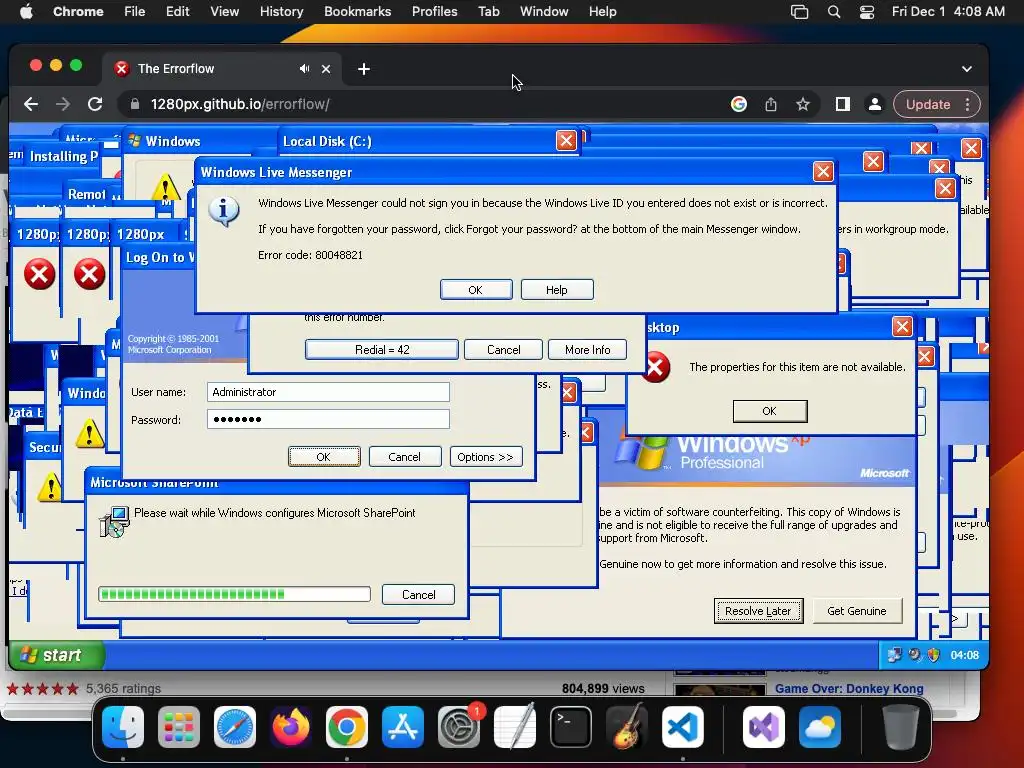Open Chrome three-dot menu

point(968,104)
